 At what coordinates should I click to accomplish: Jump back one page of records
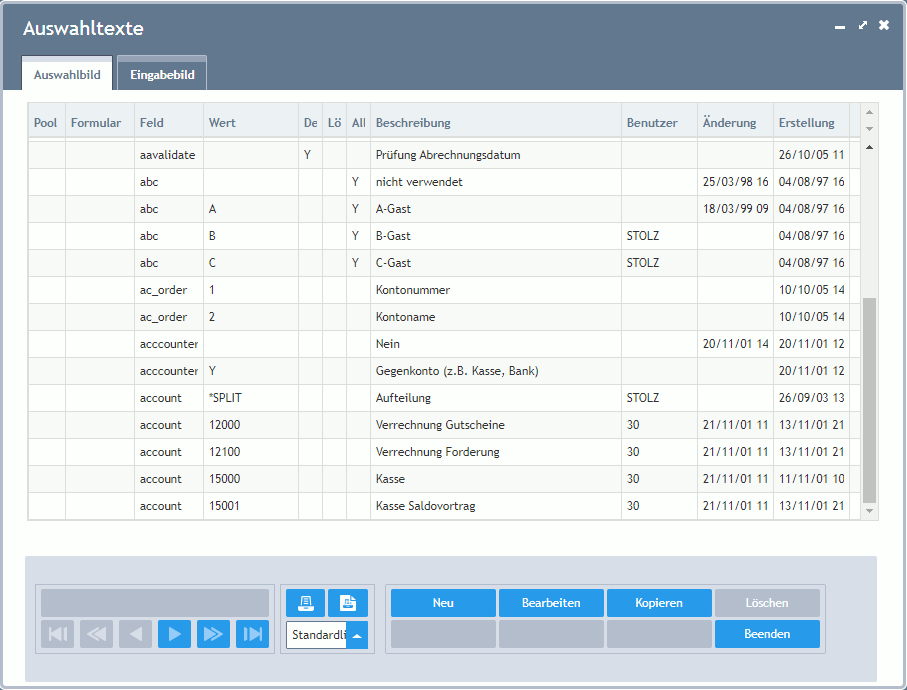[x=97, y=634]
